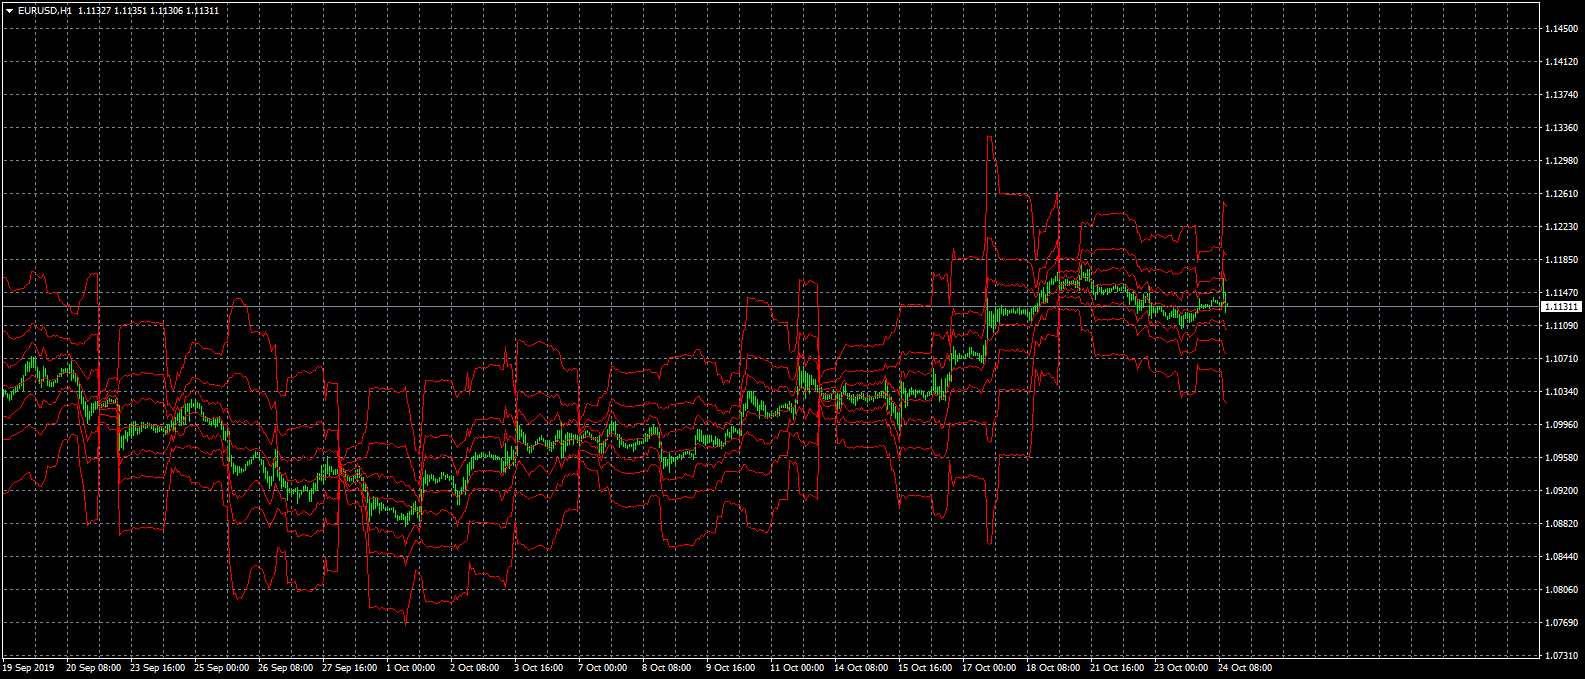Click the 1.12610 price axis label
Image resolution: width=1585 pixels, height=679 pixels.
click(1562, 194)
